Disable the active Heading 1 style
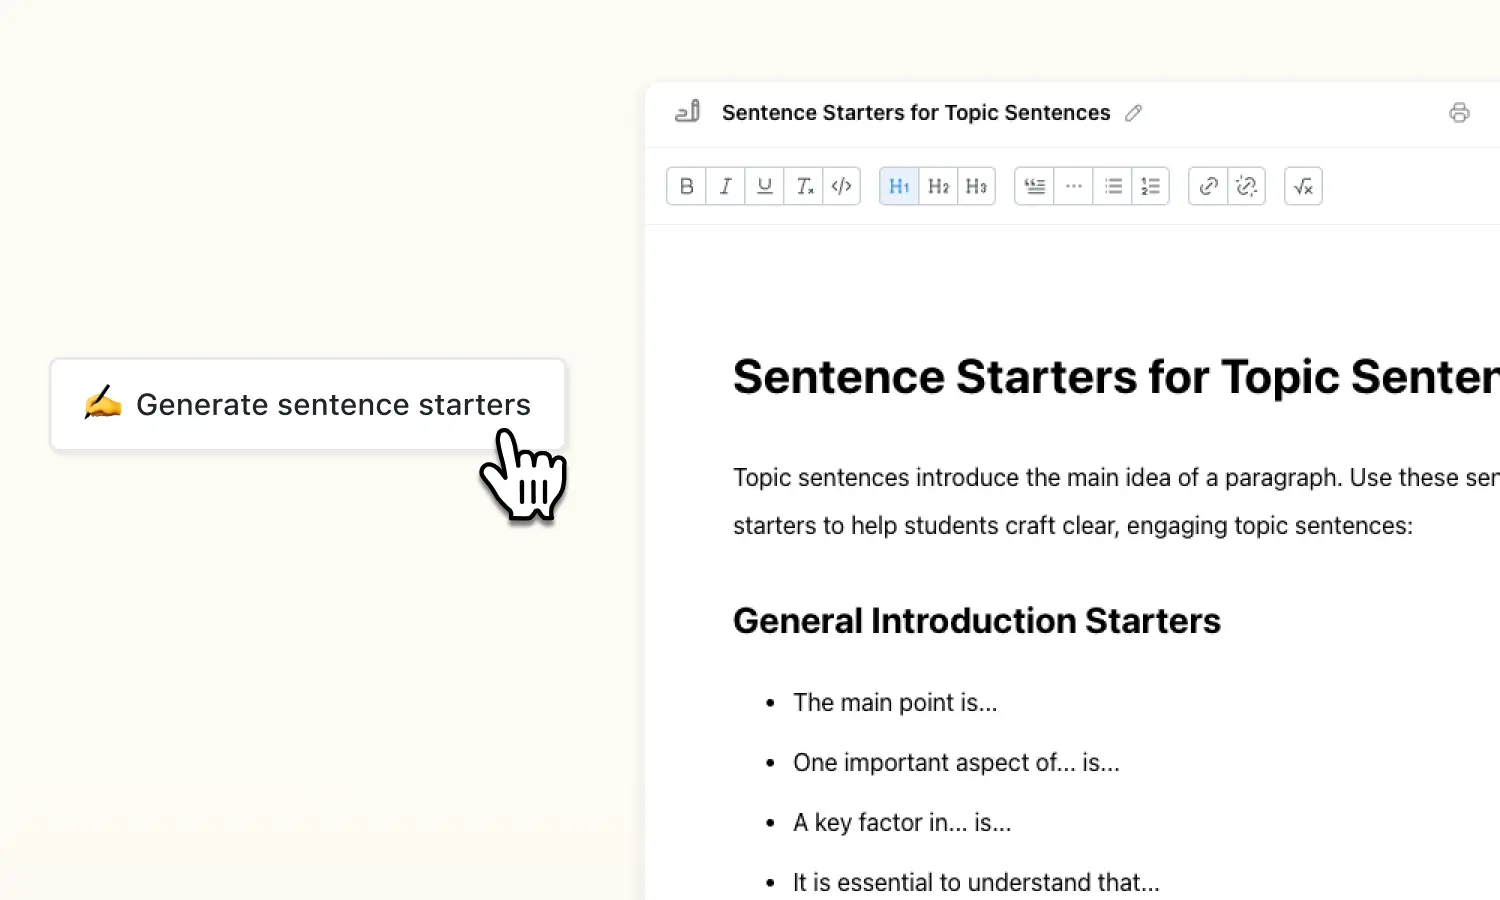Screen dimensions: 1500x900 pos(898,186)
